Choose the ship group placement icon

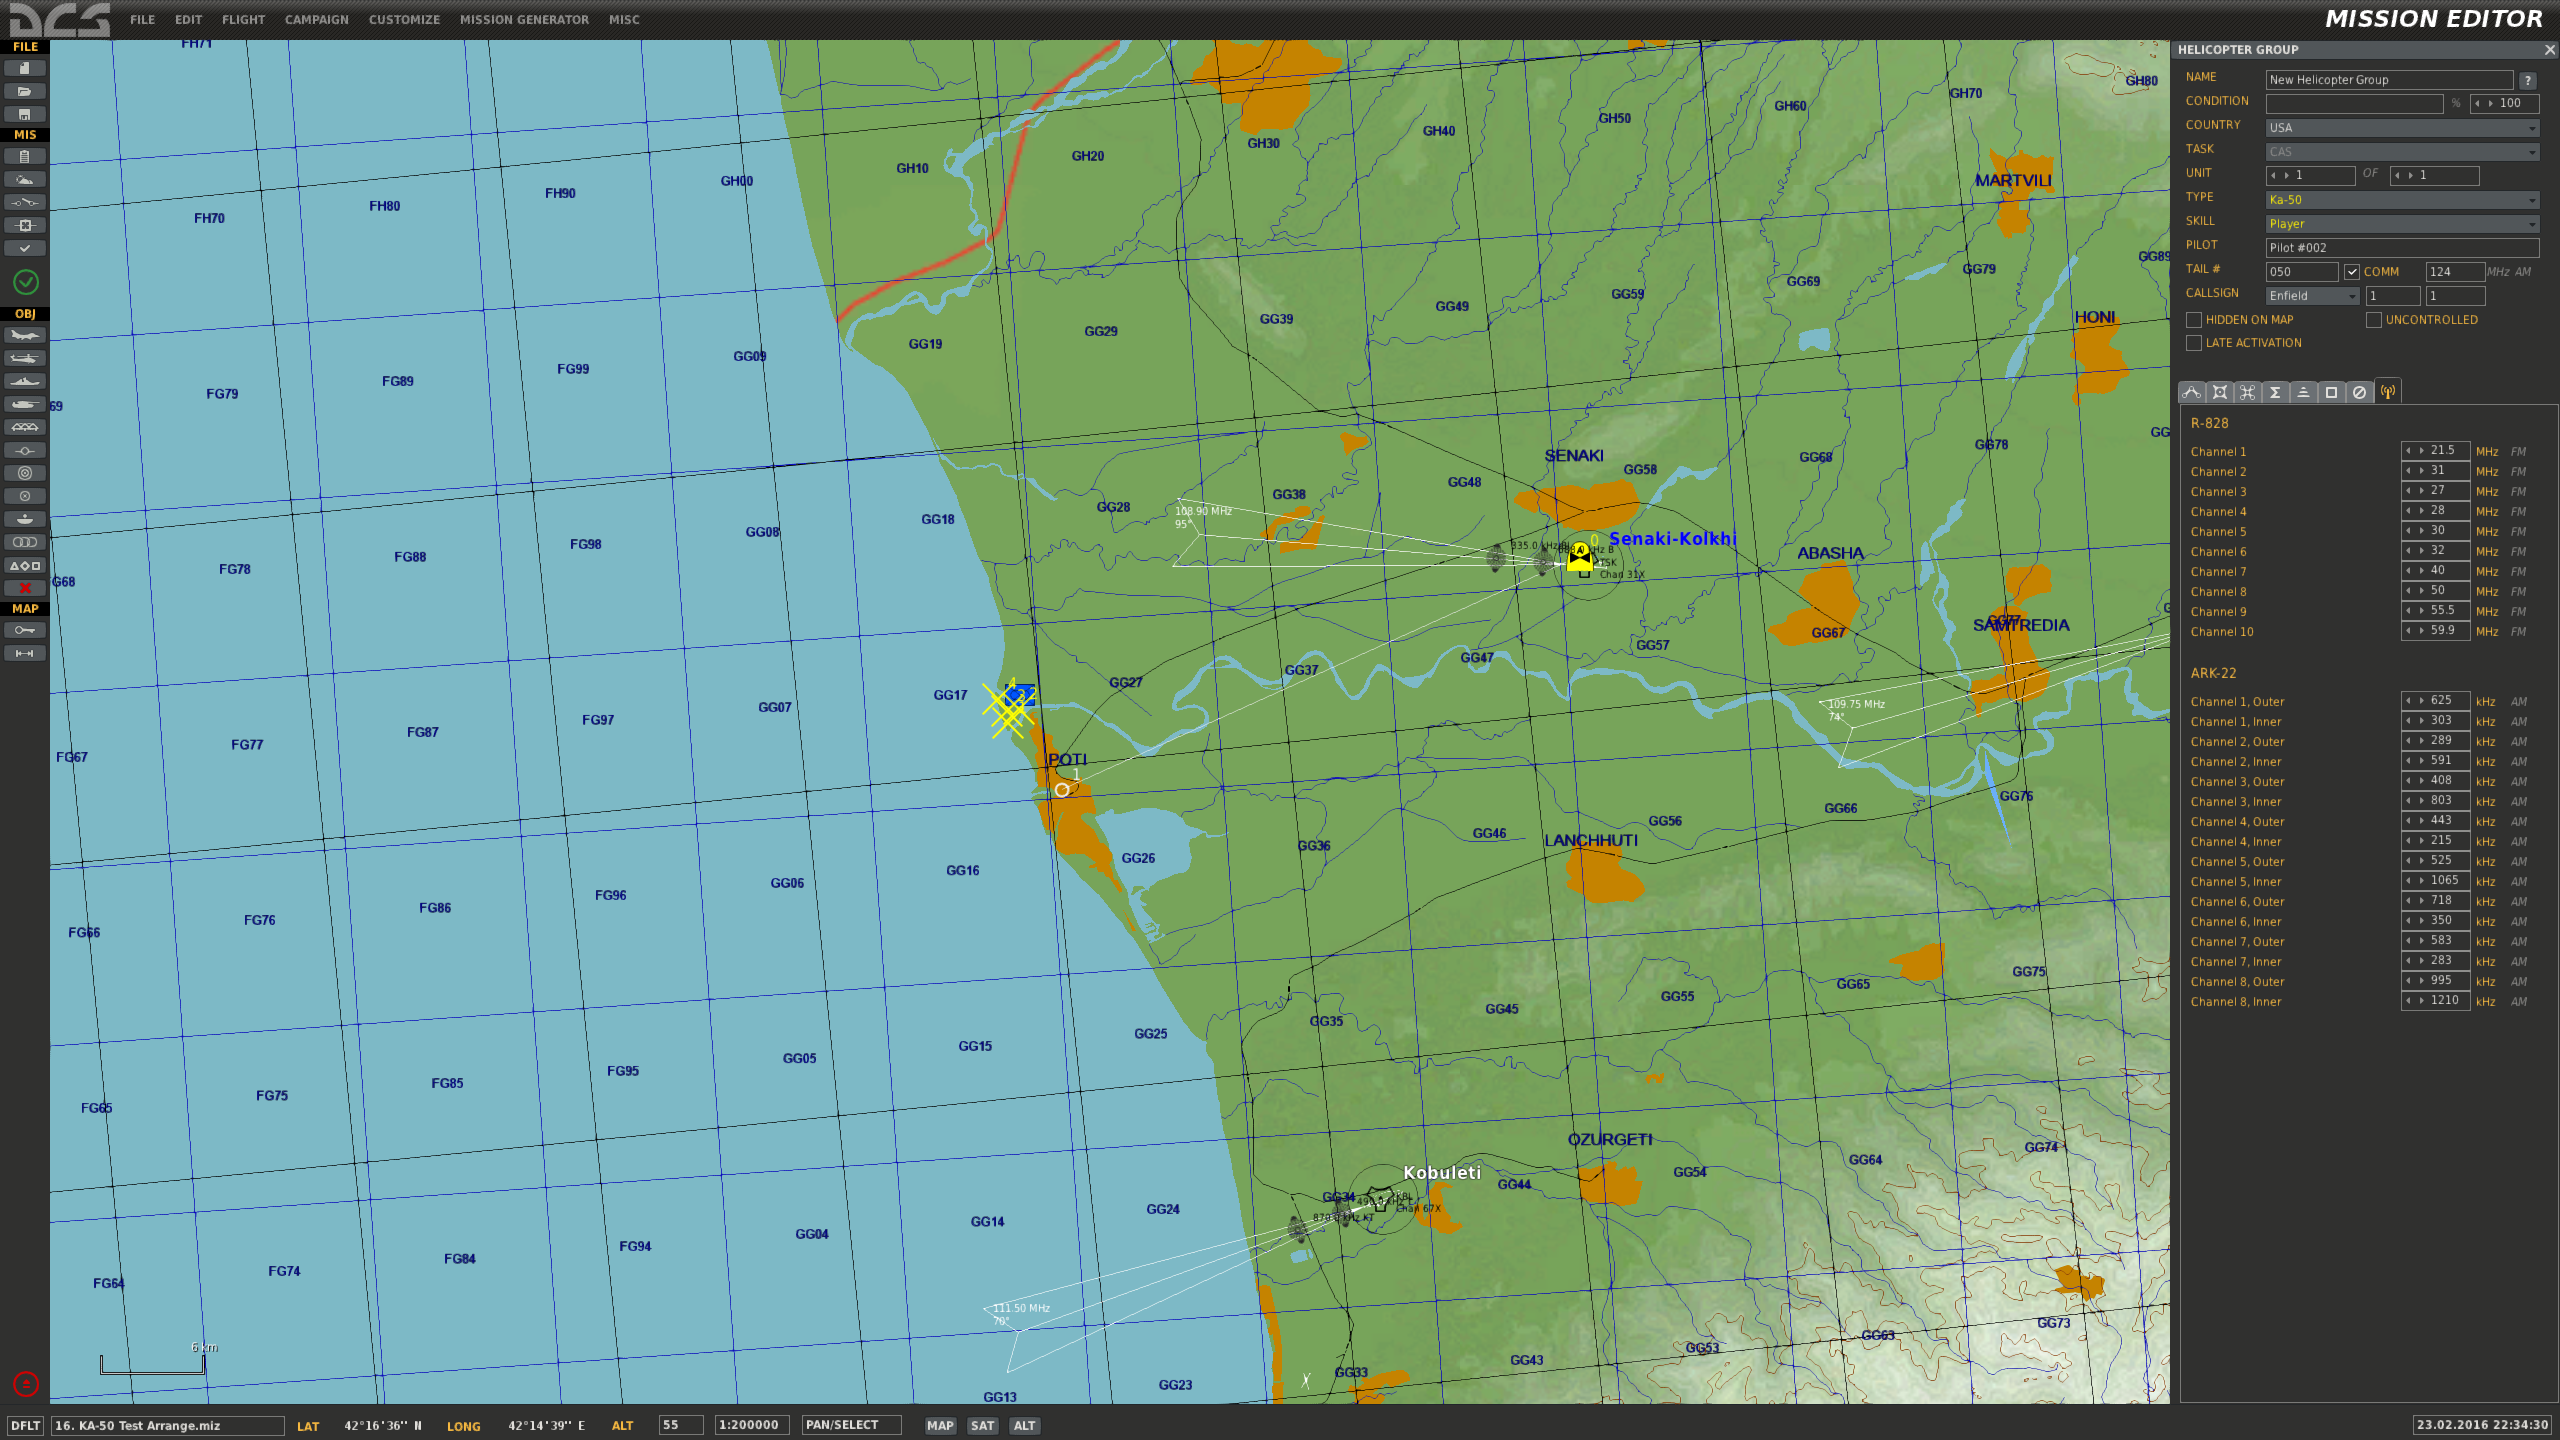25,381
